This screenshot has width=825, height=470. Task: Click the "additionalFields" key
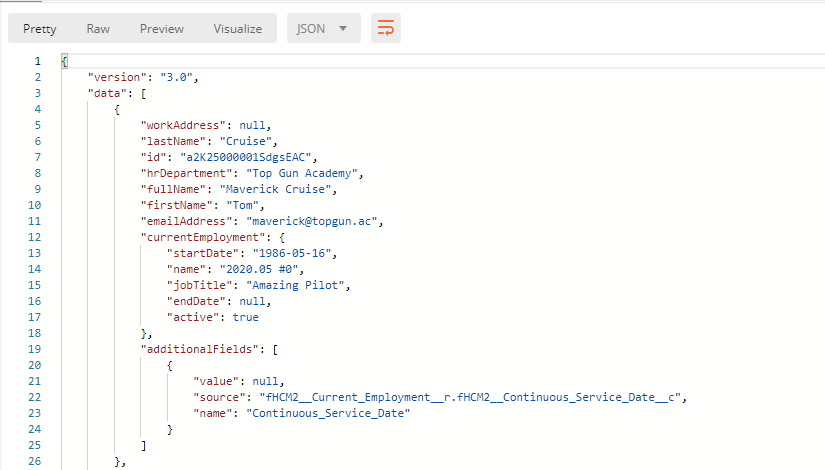(x=199, y=349)
